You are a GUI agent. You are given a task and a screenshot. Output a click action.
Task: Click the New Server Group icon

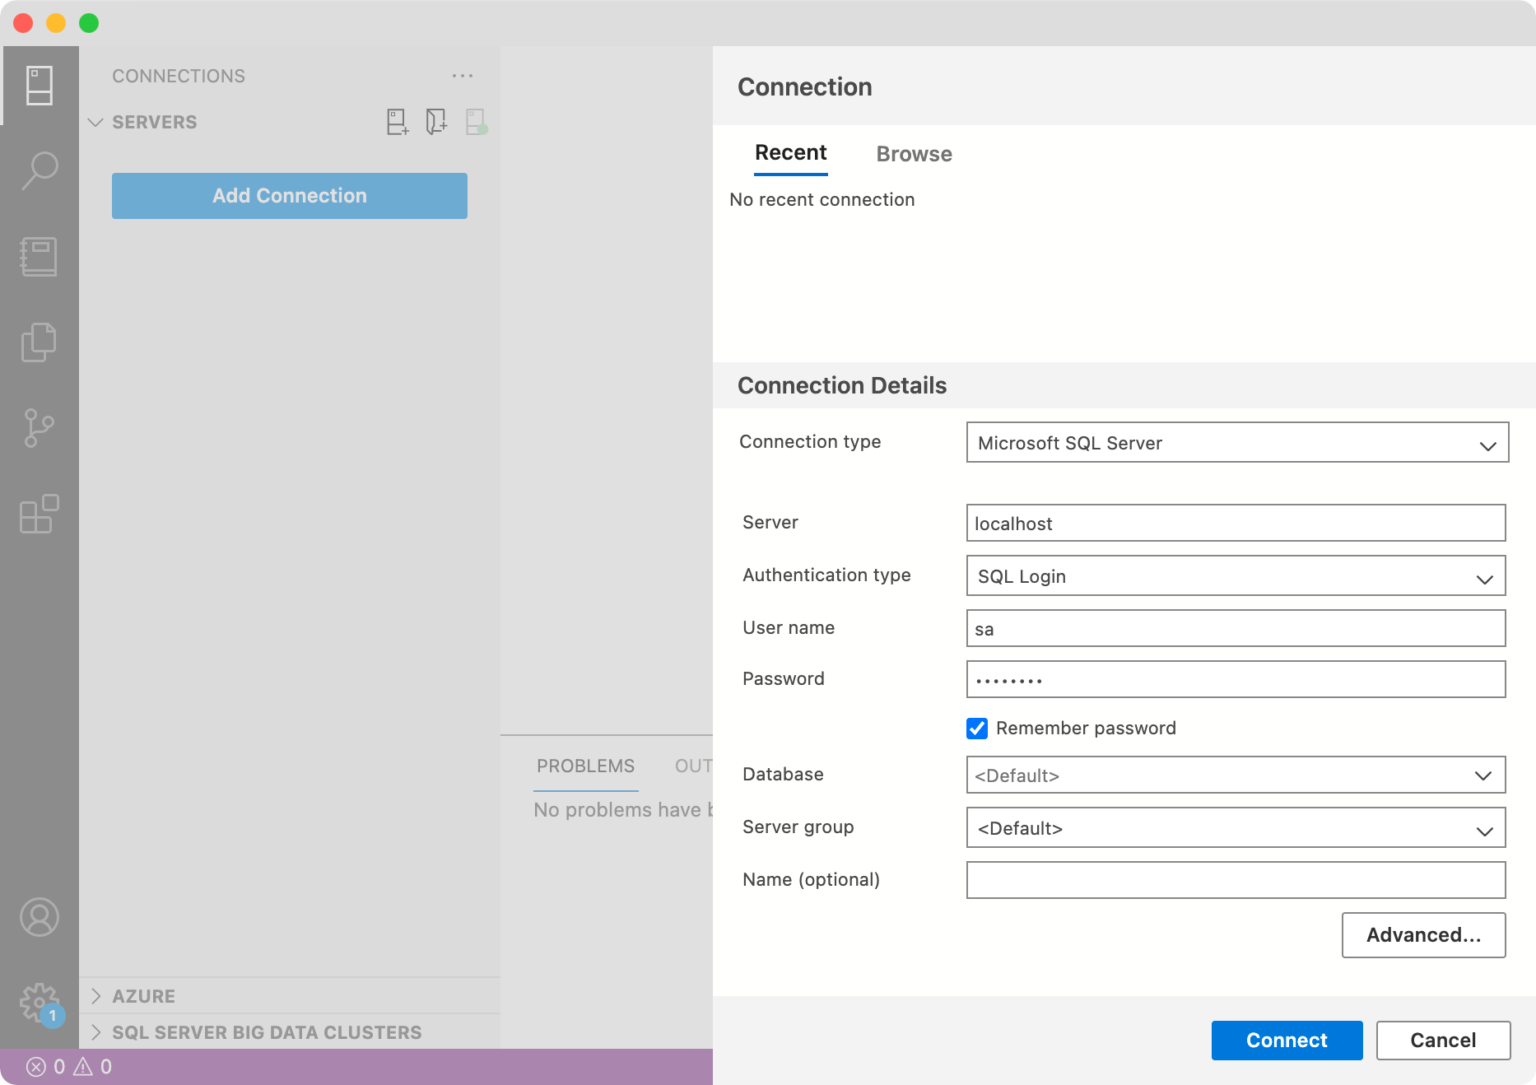[436, 121]
